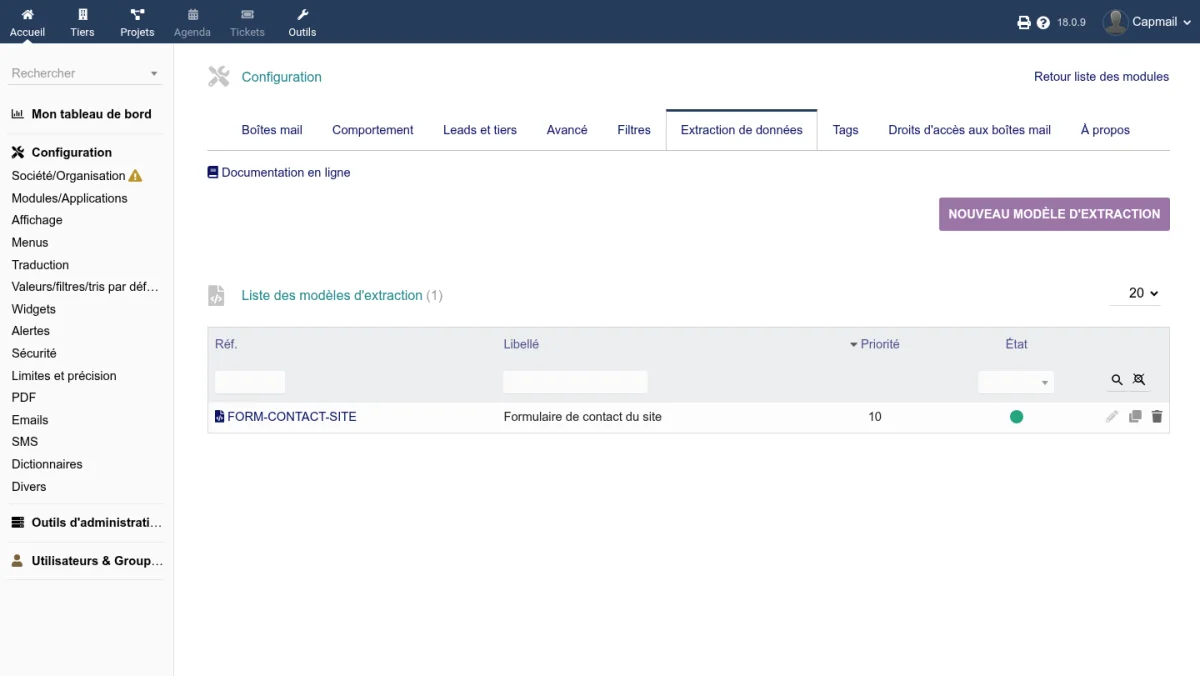Image resolution: width=1200 pixels, height=676 pixels.
Task: Open the Dictionnaires sidebar entry
Action: [47, 464]
